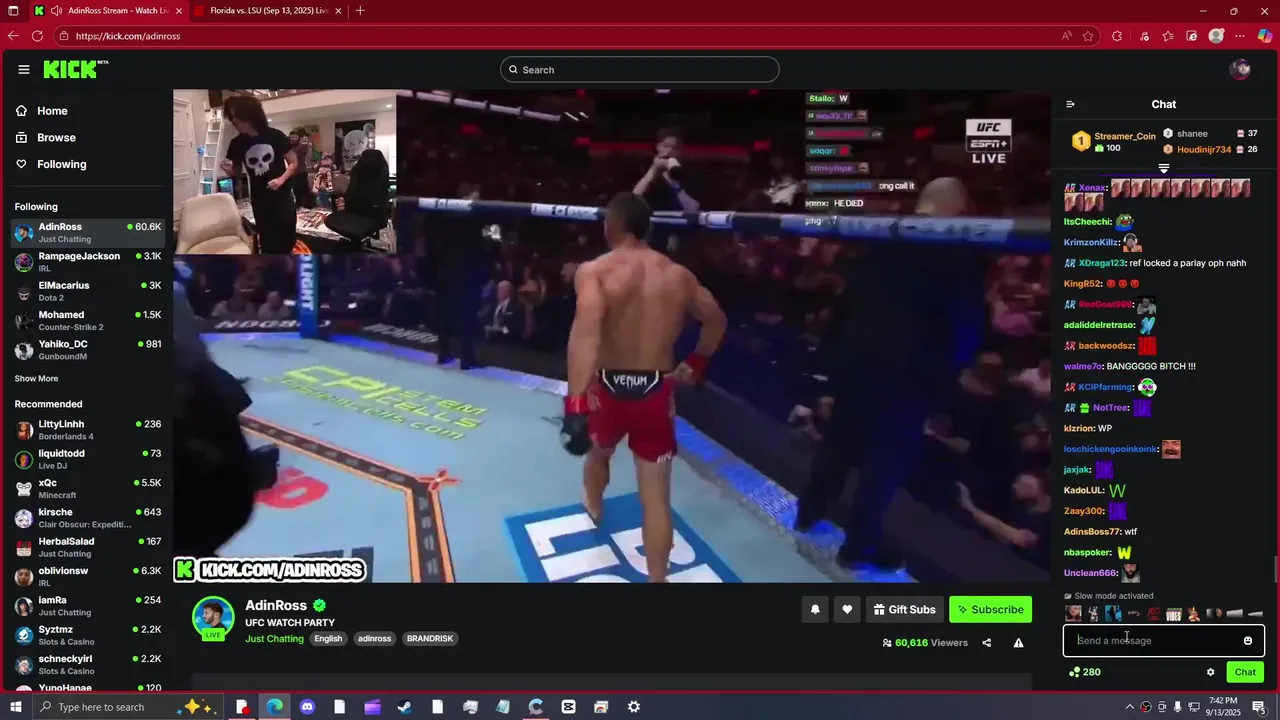Show hidden system tray icons
Image resolution: width=1280 pixels, height=720 pixels.
[1130, 707]
